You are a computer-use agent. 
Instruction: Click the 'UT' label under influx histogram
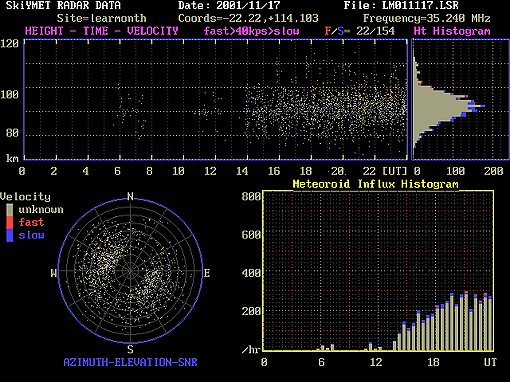click(490, 362)
